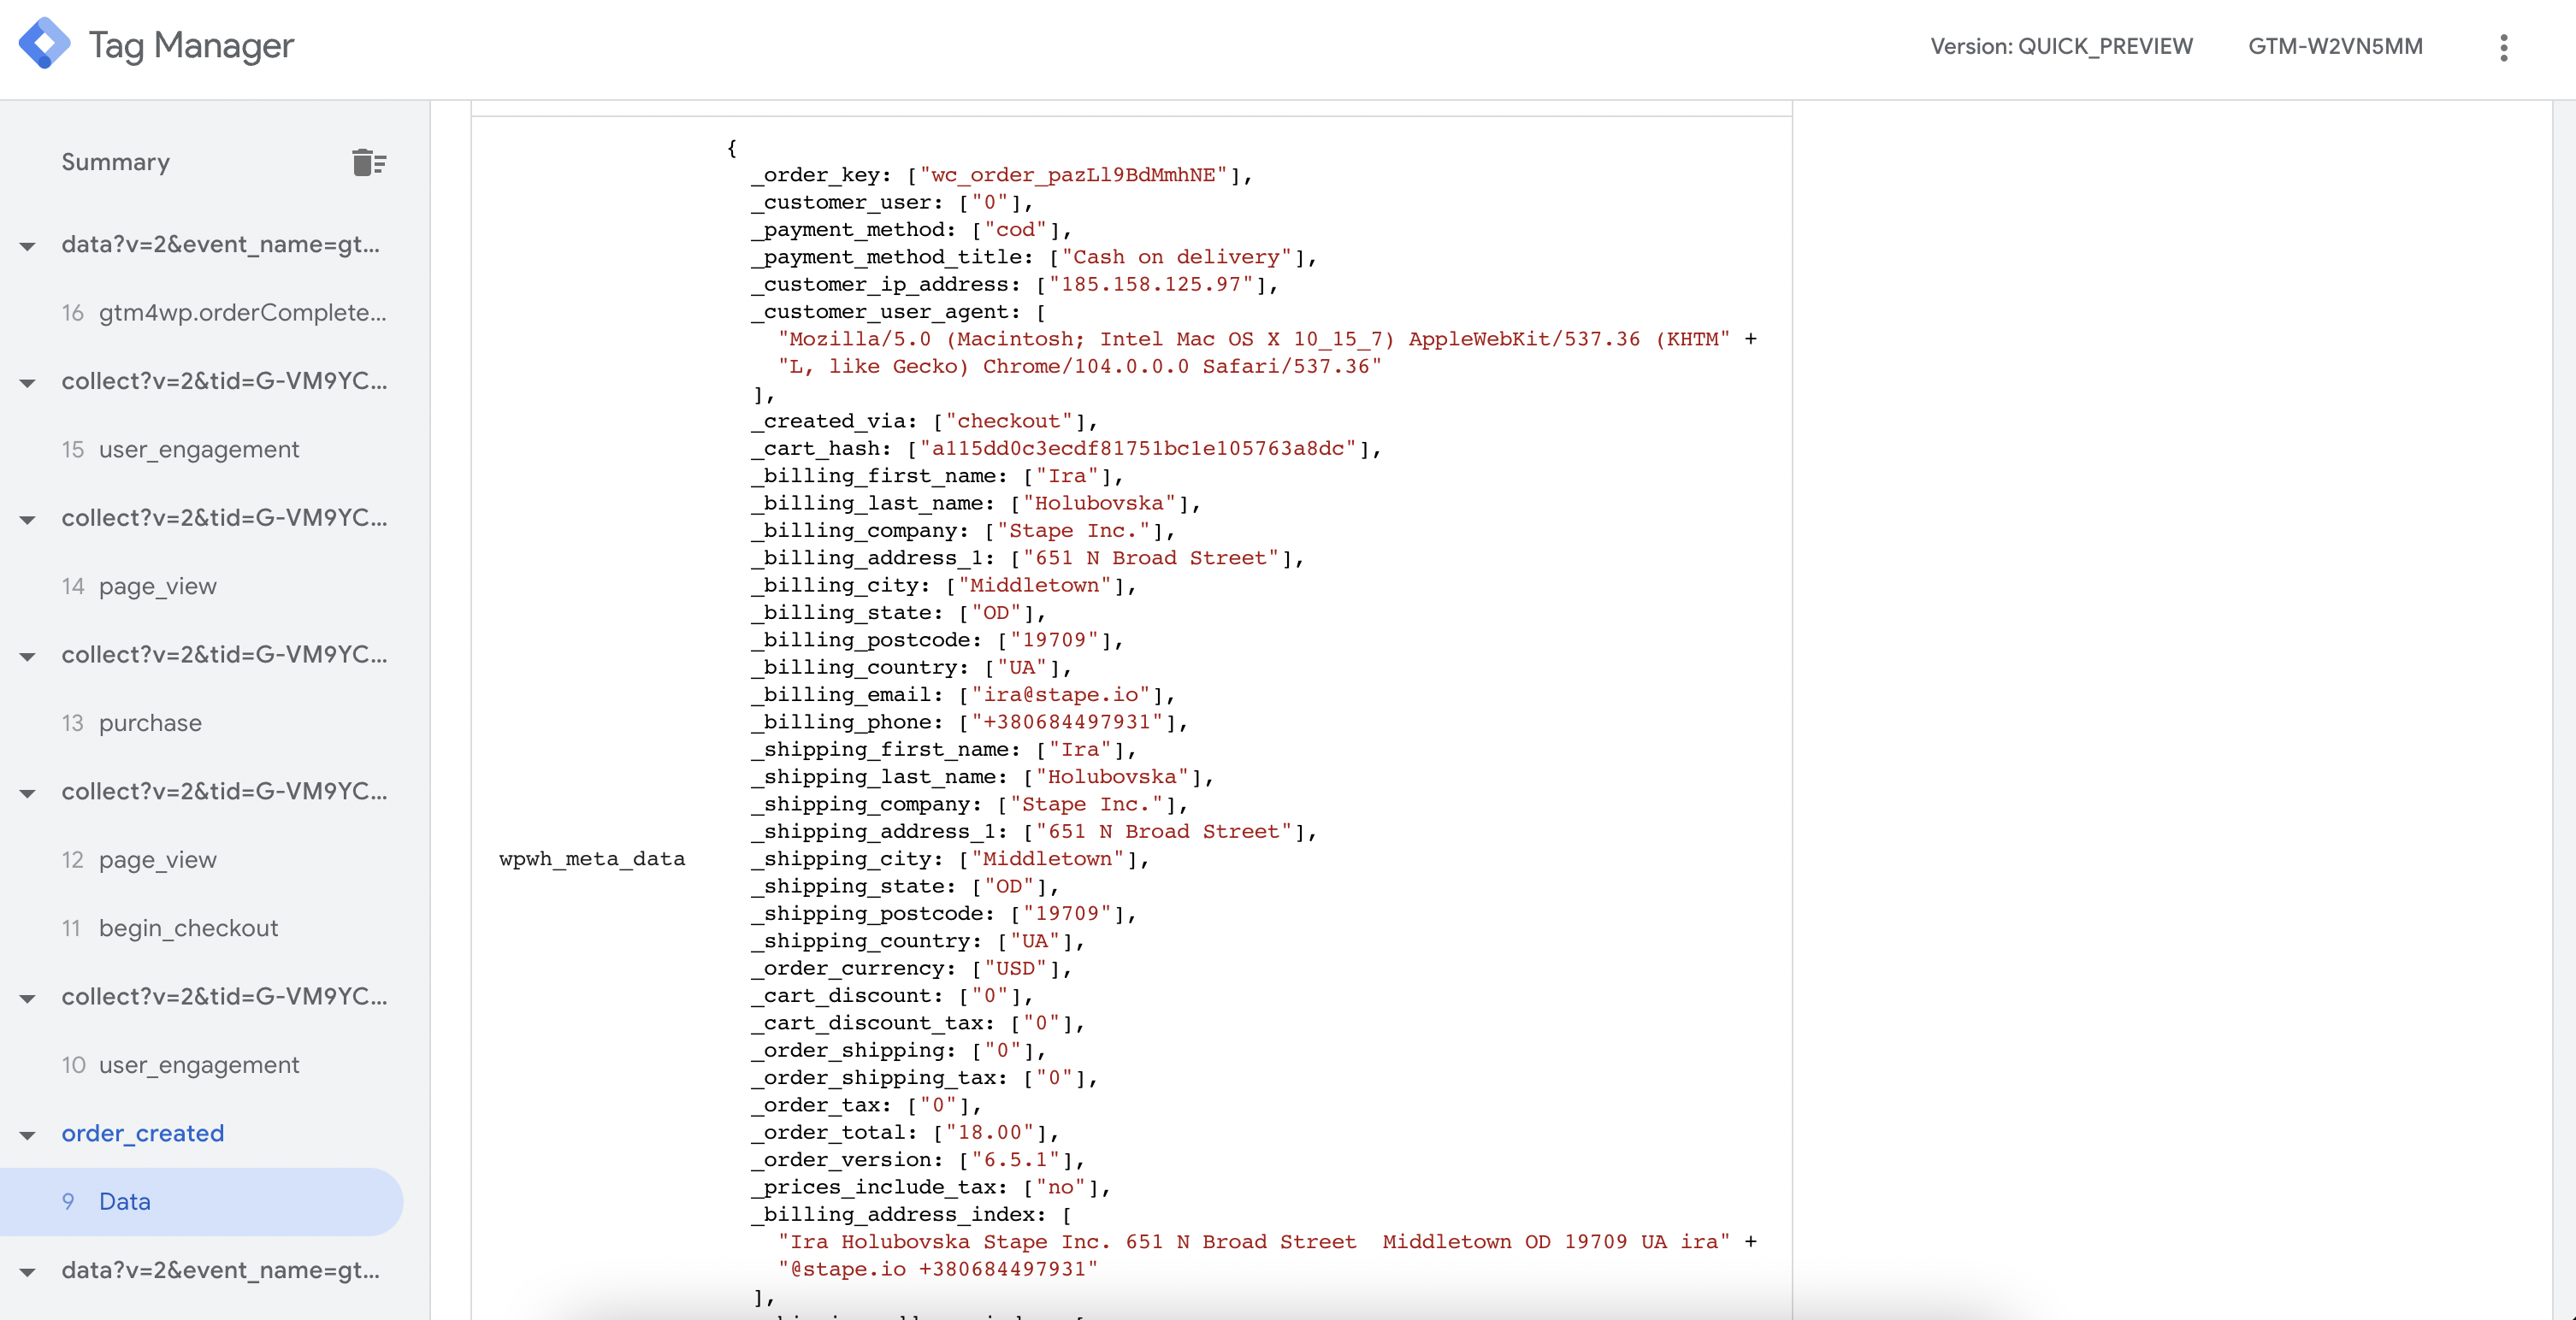The height and width of the screenshot is (1320, 2576).
Task: Click the _billing_company value Stape Inc.
Action: [1073, 531]
